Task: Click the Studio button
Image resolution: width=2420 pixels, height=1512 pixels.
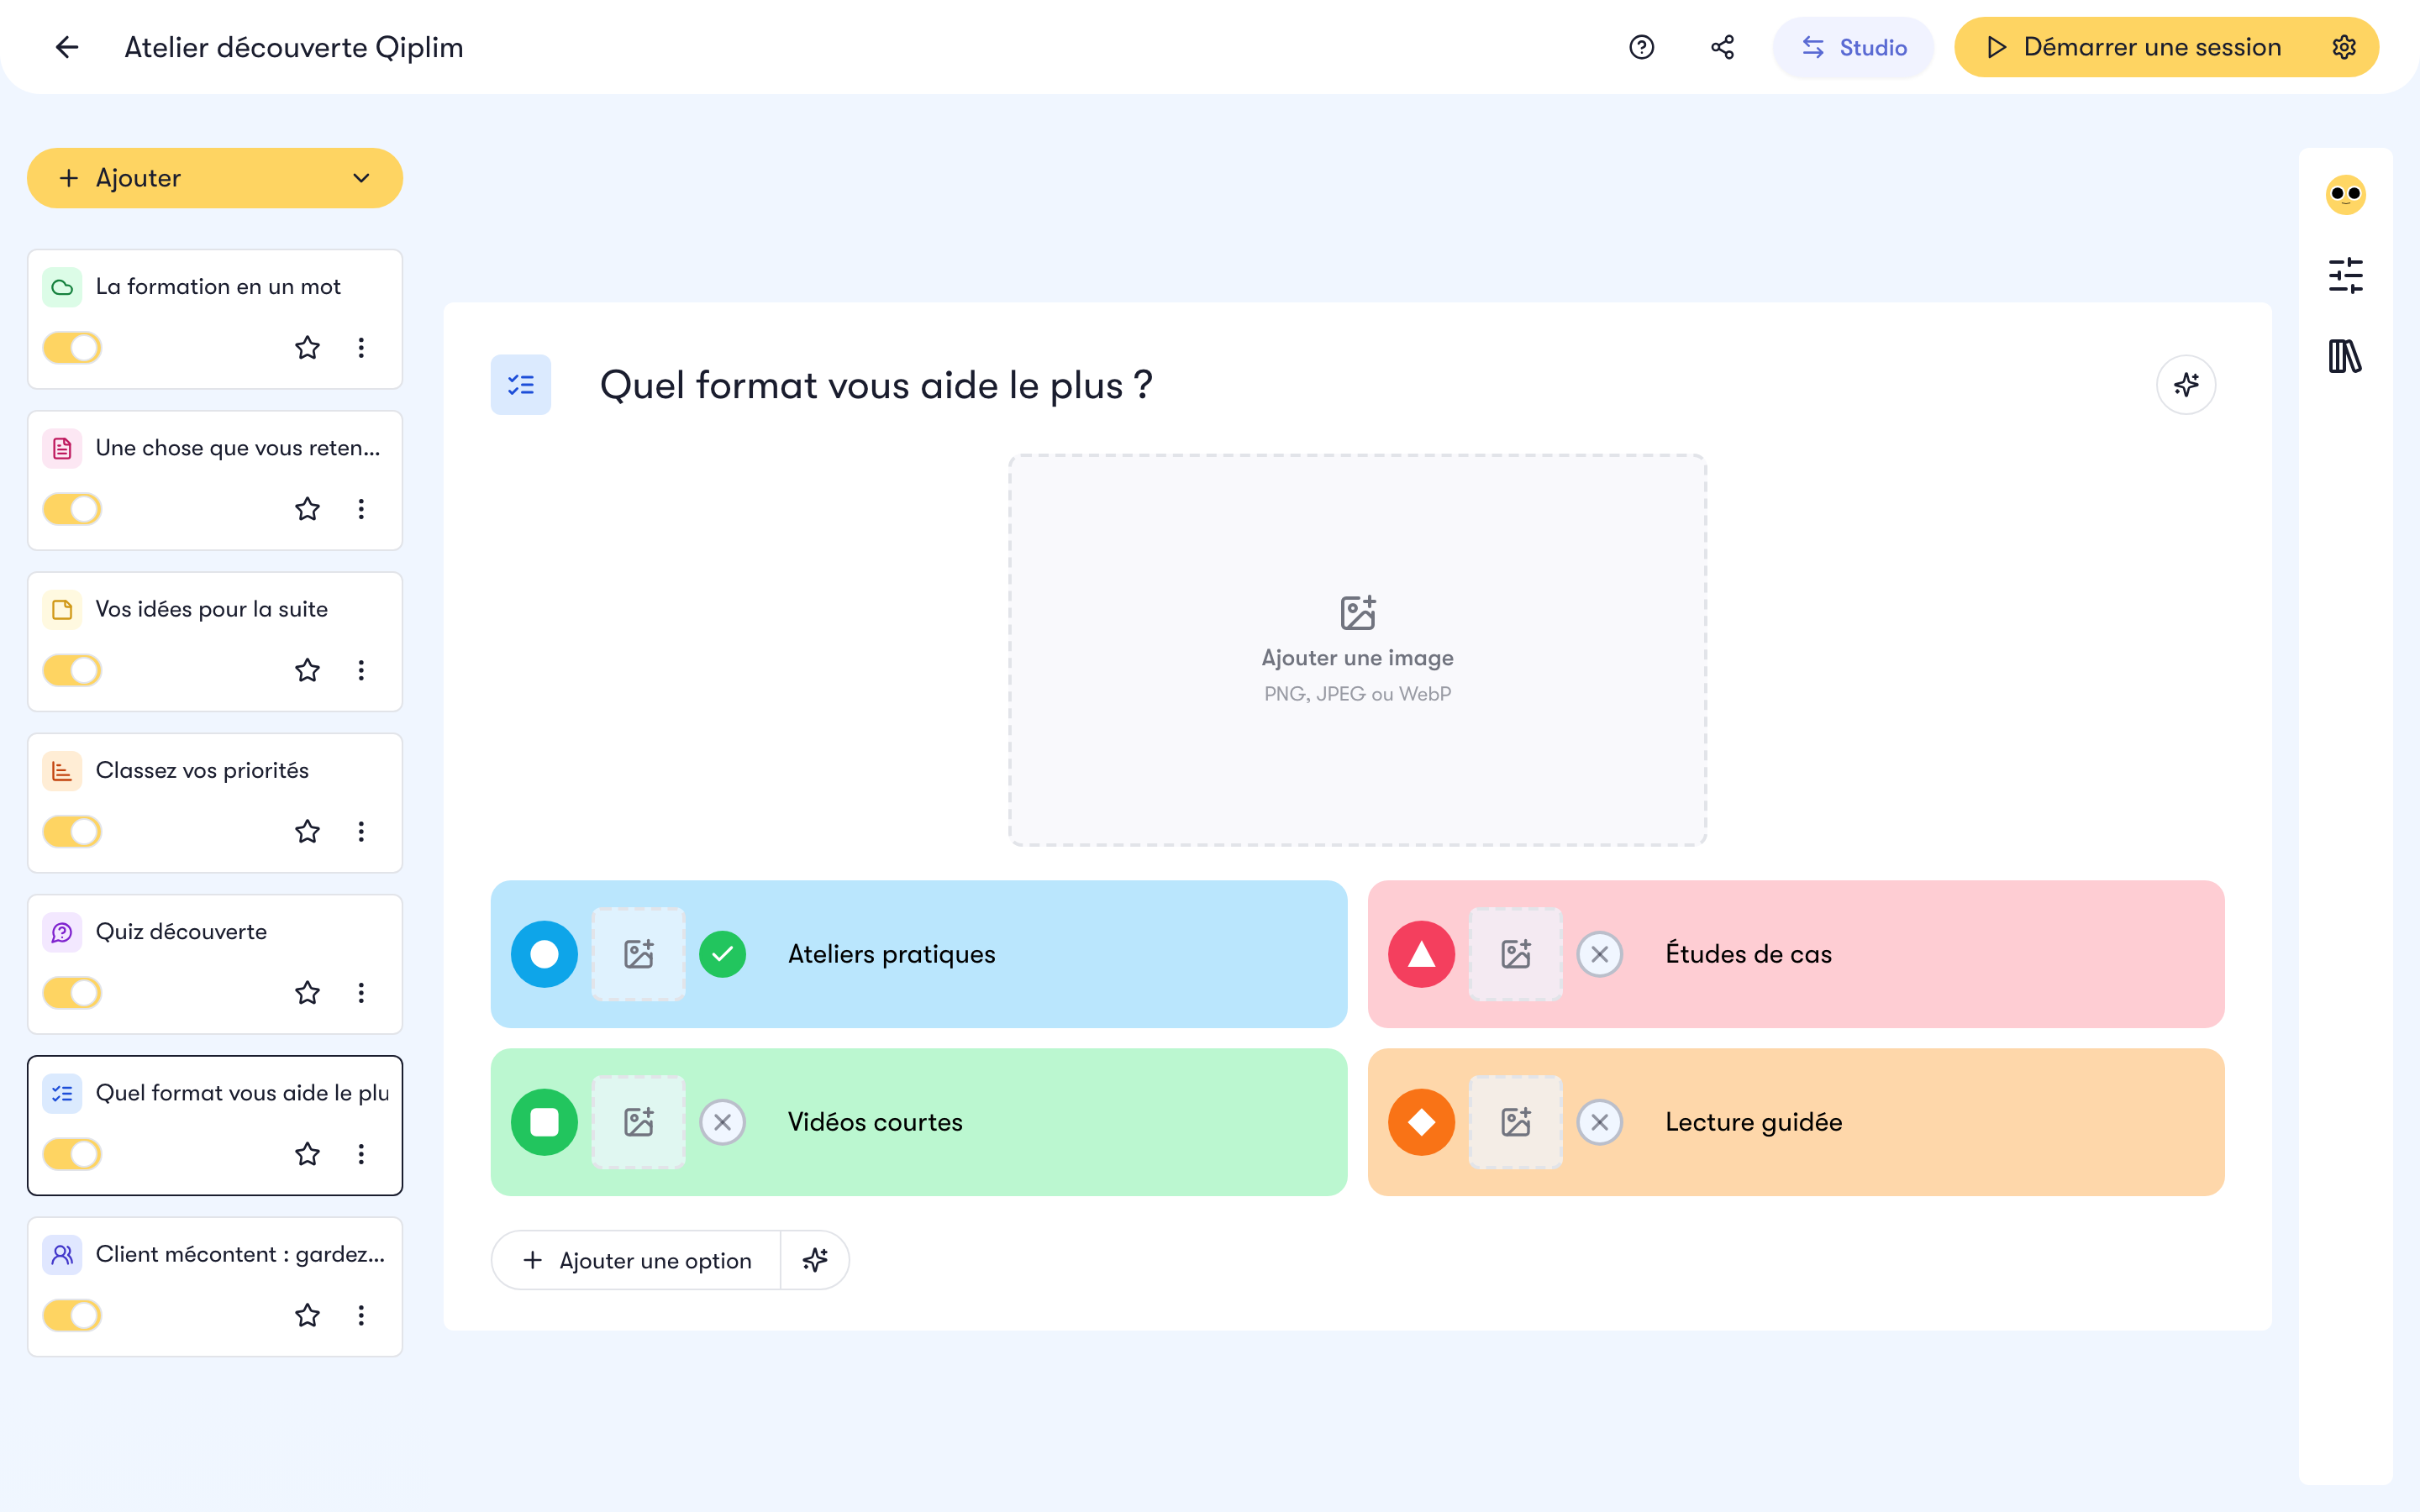Action: point(1853,47)
